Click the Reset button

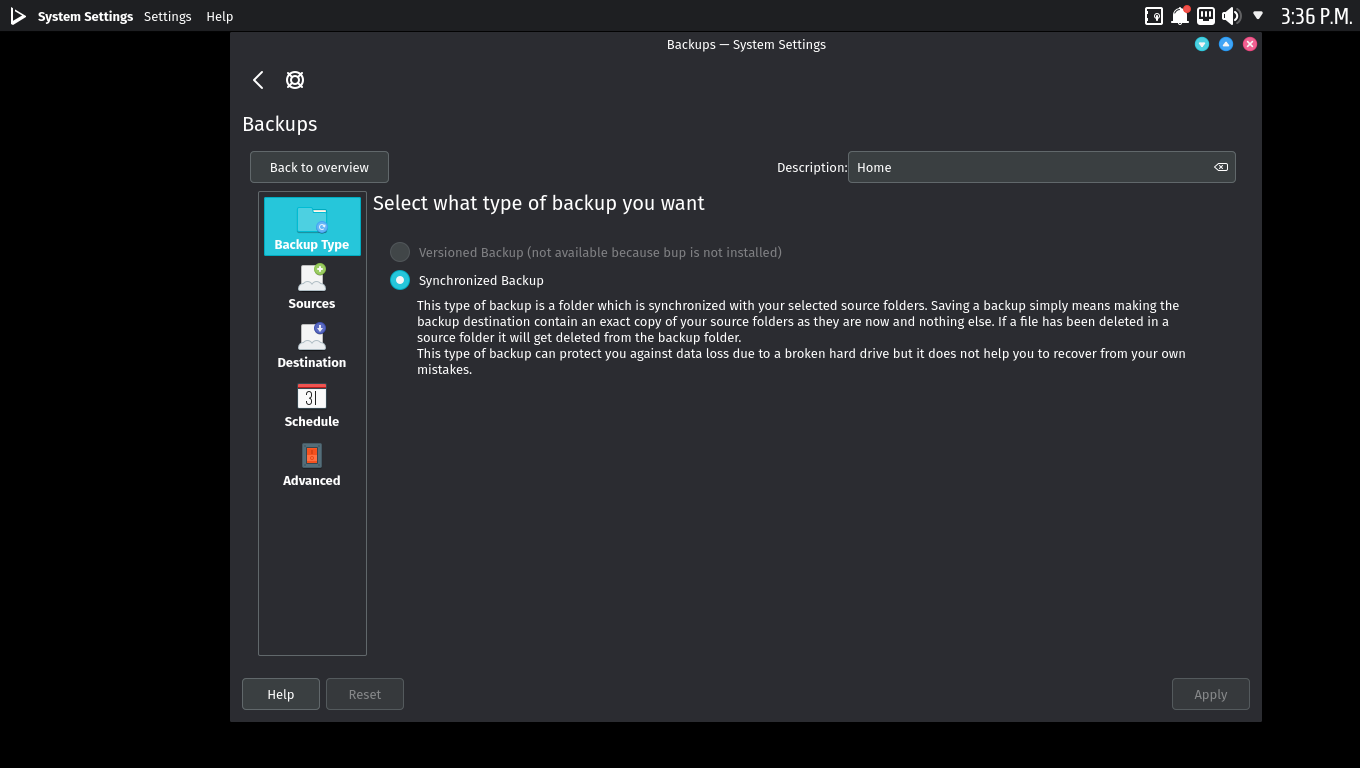(x=365, y=694)
